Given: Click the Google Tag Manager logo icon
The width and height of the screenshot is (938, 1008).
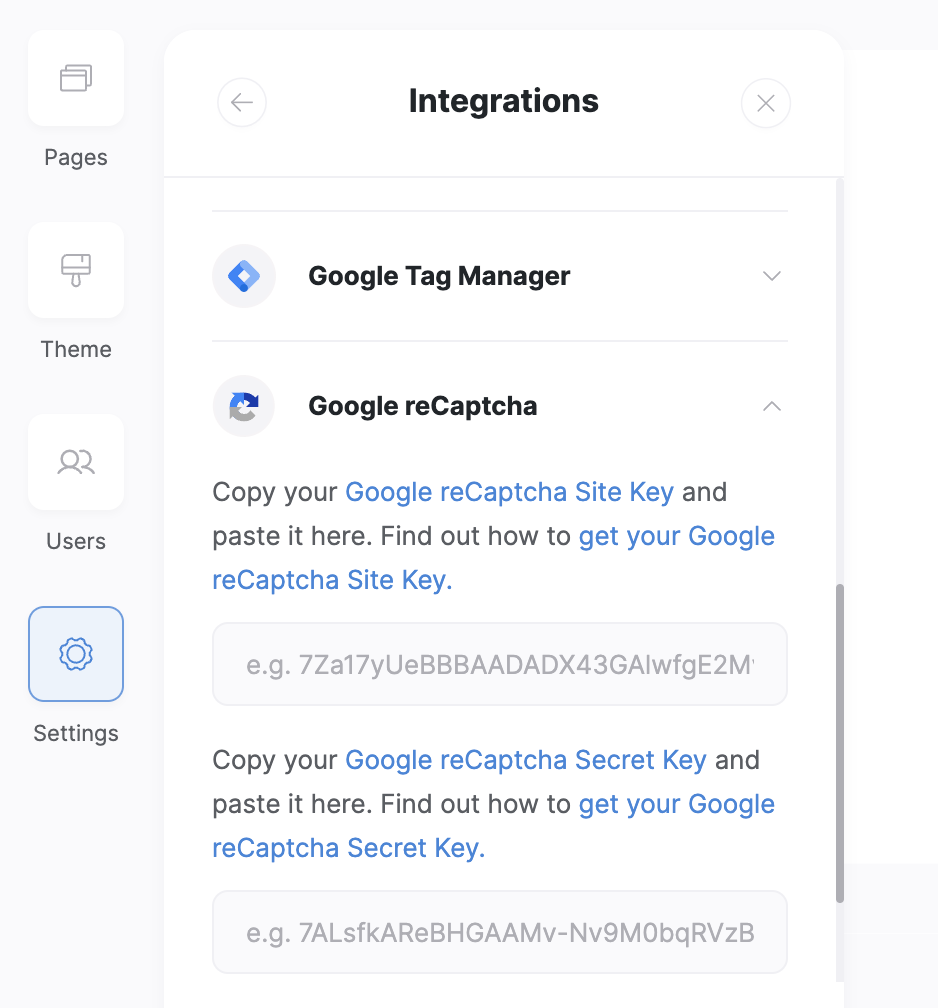Looking at the screenshot, I should pos(244,276).
